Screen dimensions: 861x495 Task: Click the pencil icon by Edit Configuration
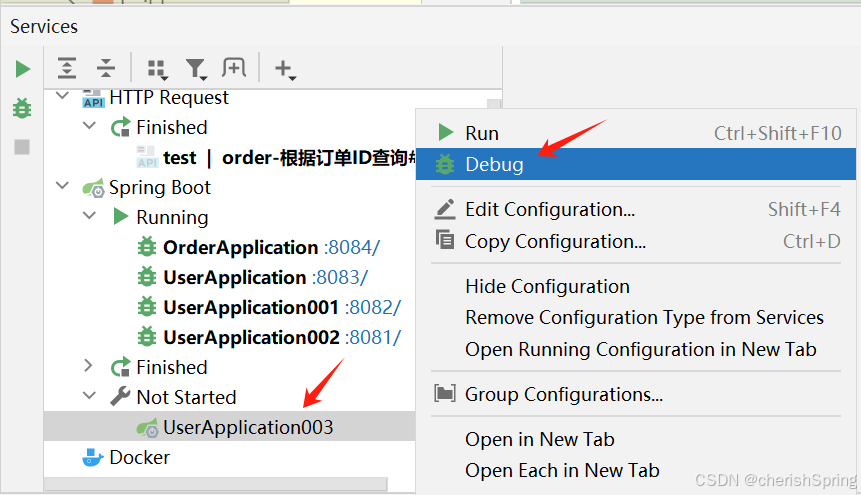point(445,209)
